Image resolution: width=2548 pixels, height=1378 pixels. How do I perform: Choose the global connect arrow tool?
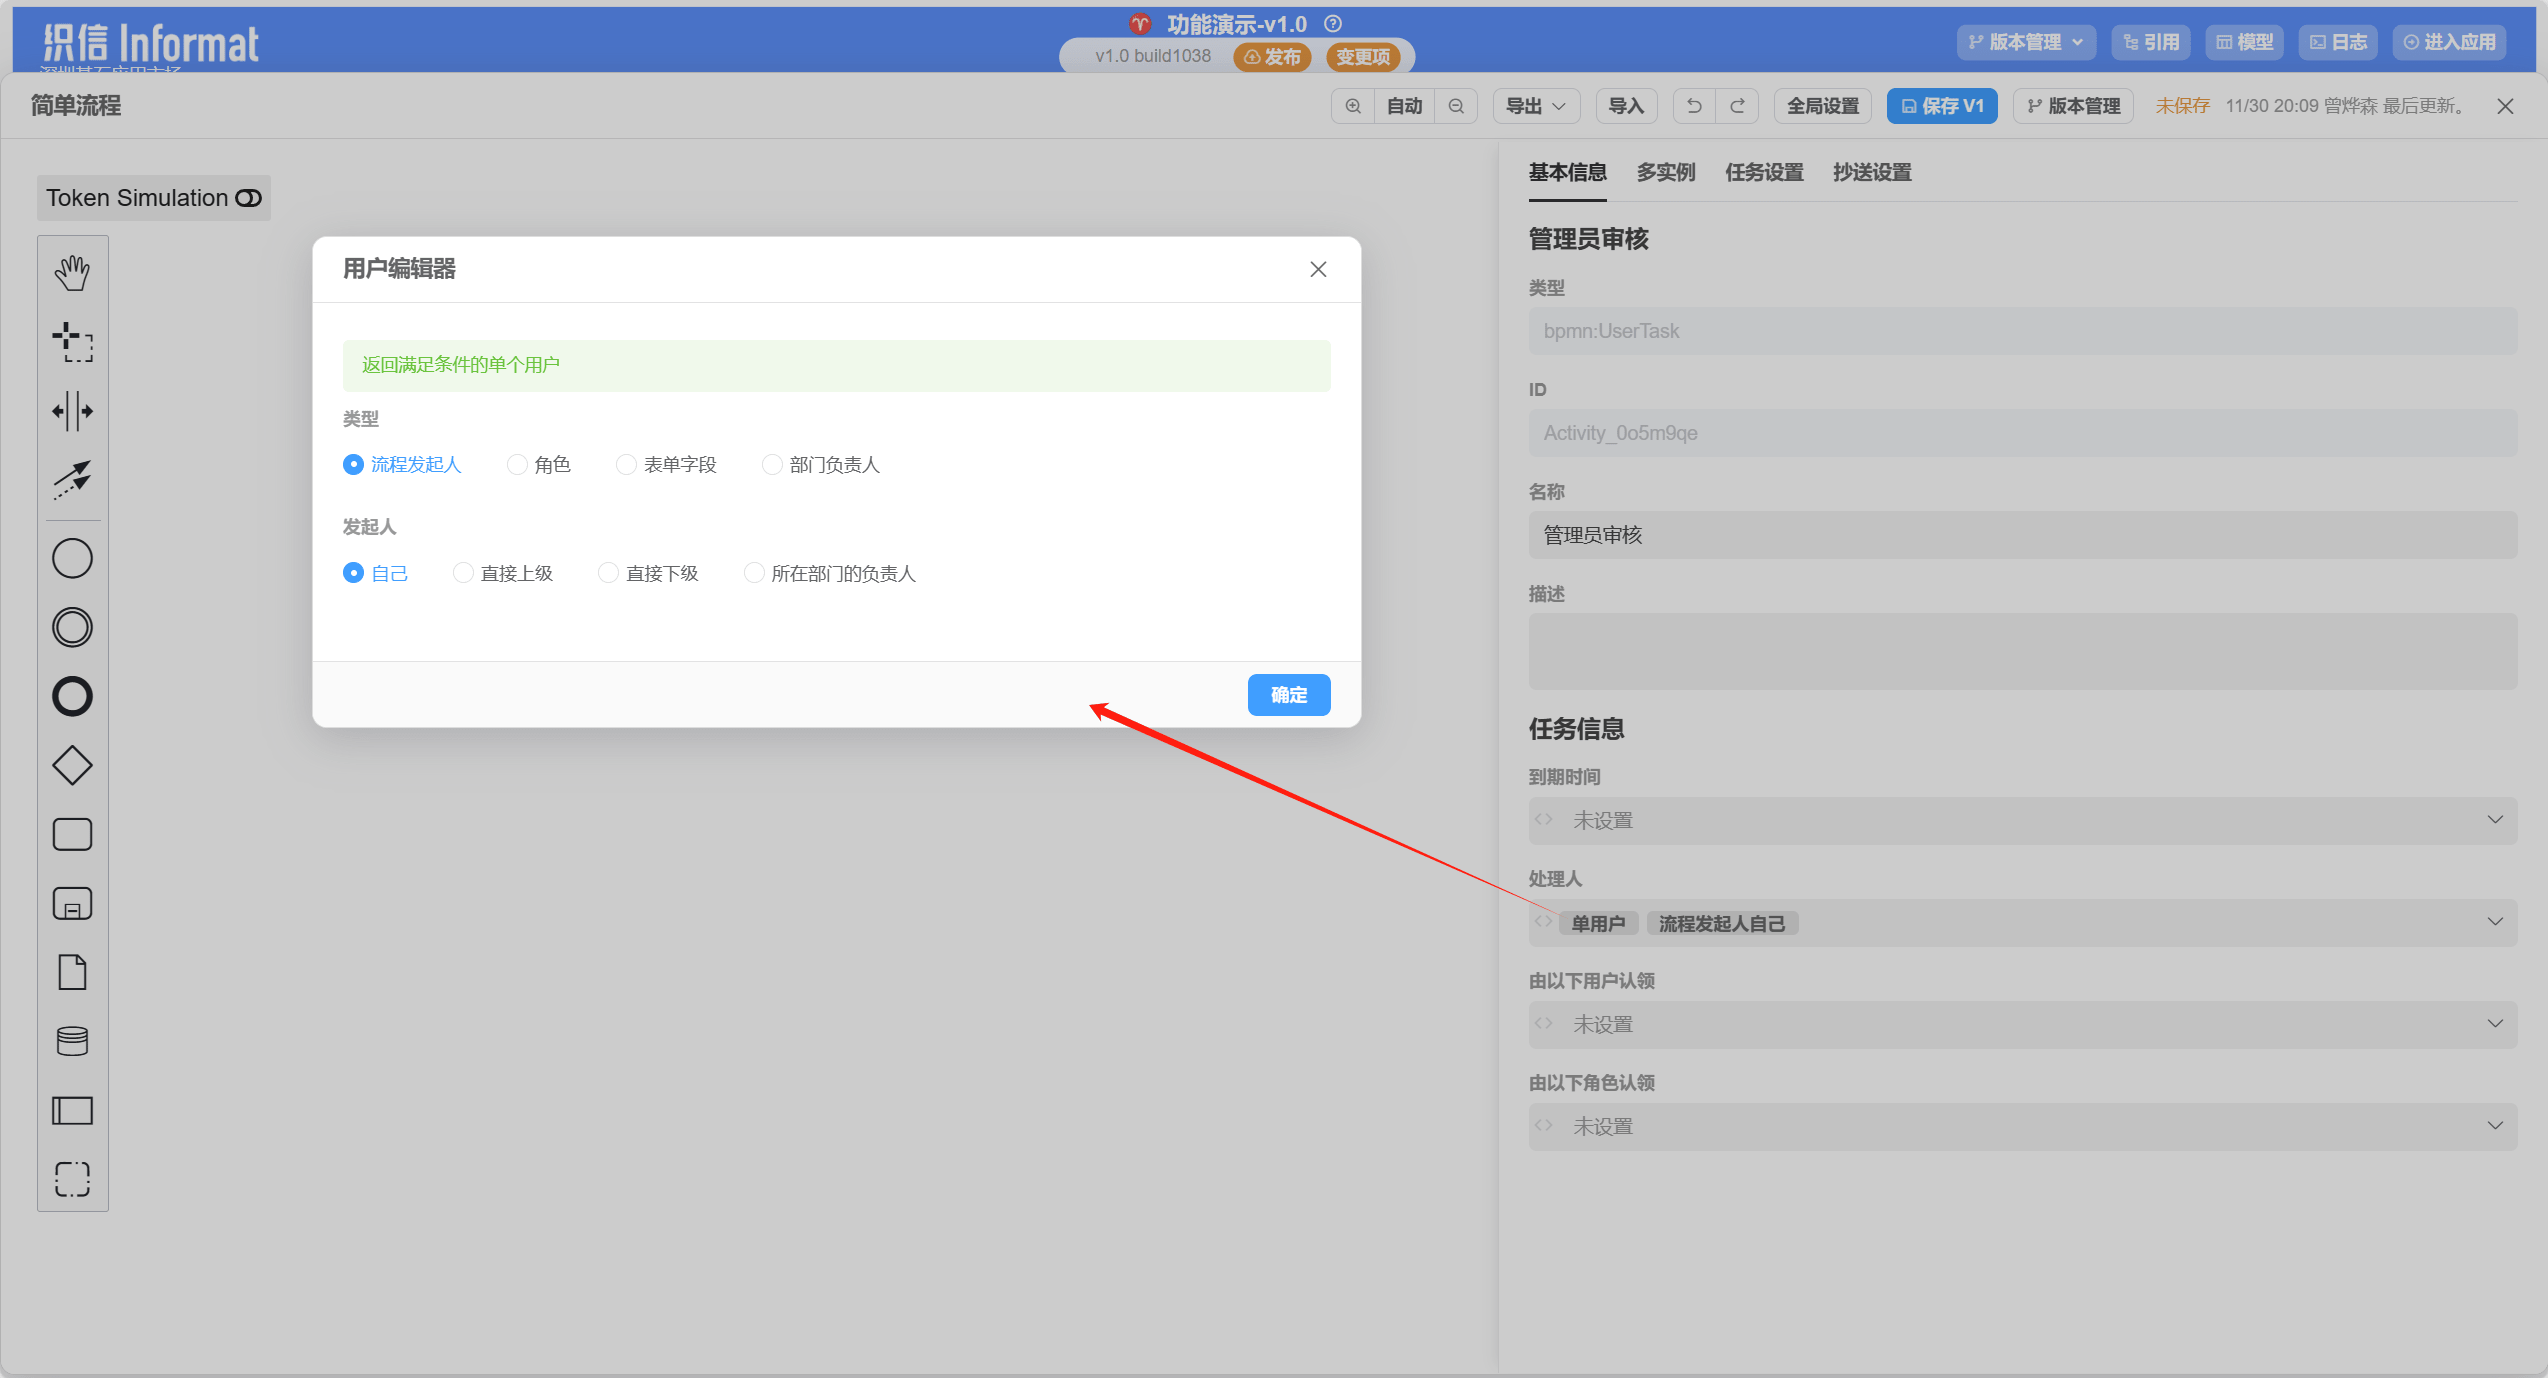point(72,480)
